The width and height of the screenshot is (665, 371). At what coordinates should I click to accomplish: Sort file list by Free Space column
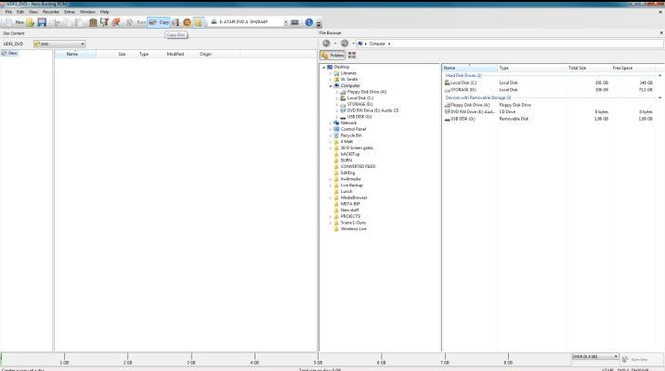point(622,68)
